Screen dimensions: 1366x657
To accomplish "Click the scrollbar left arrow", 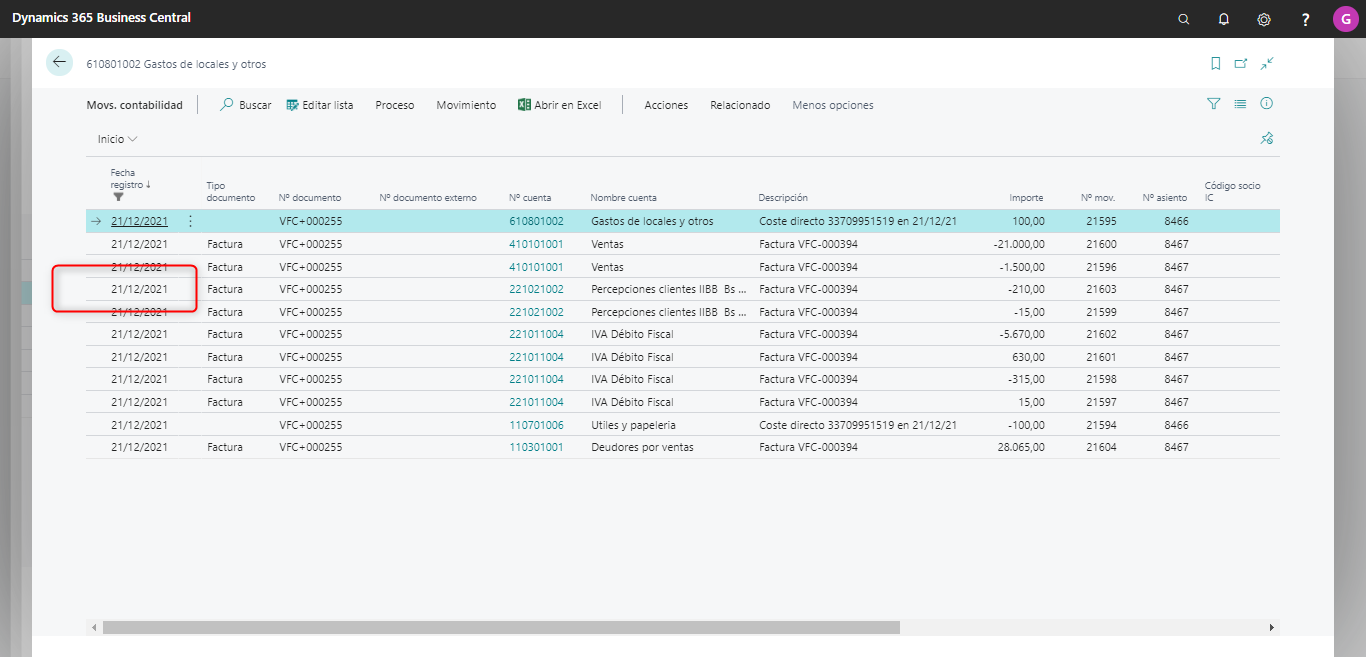I will point(94,627).
